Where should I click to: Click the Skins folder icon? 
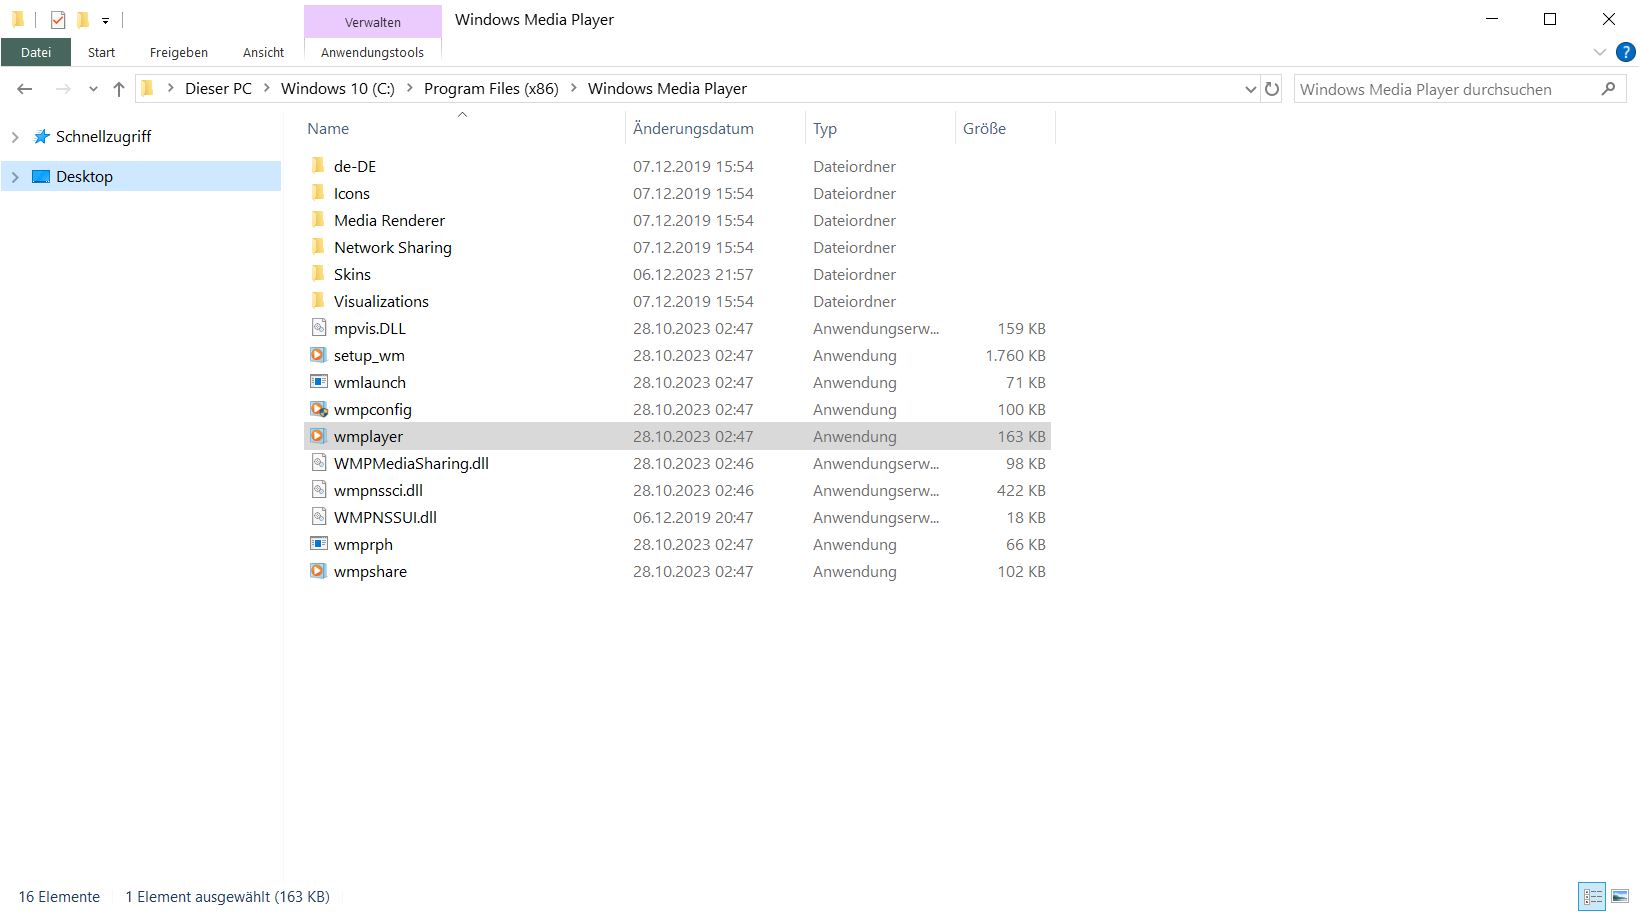318,274
